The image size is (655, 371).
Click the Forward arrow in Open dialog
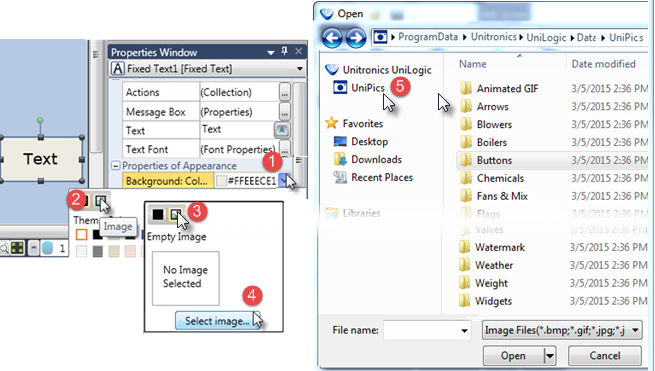pyautogui.click(x=355, y=38)
